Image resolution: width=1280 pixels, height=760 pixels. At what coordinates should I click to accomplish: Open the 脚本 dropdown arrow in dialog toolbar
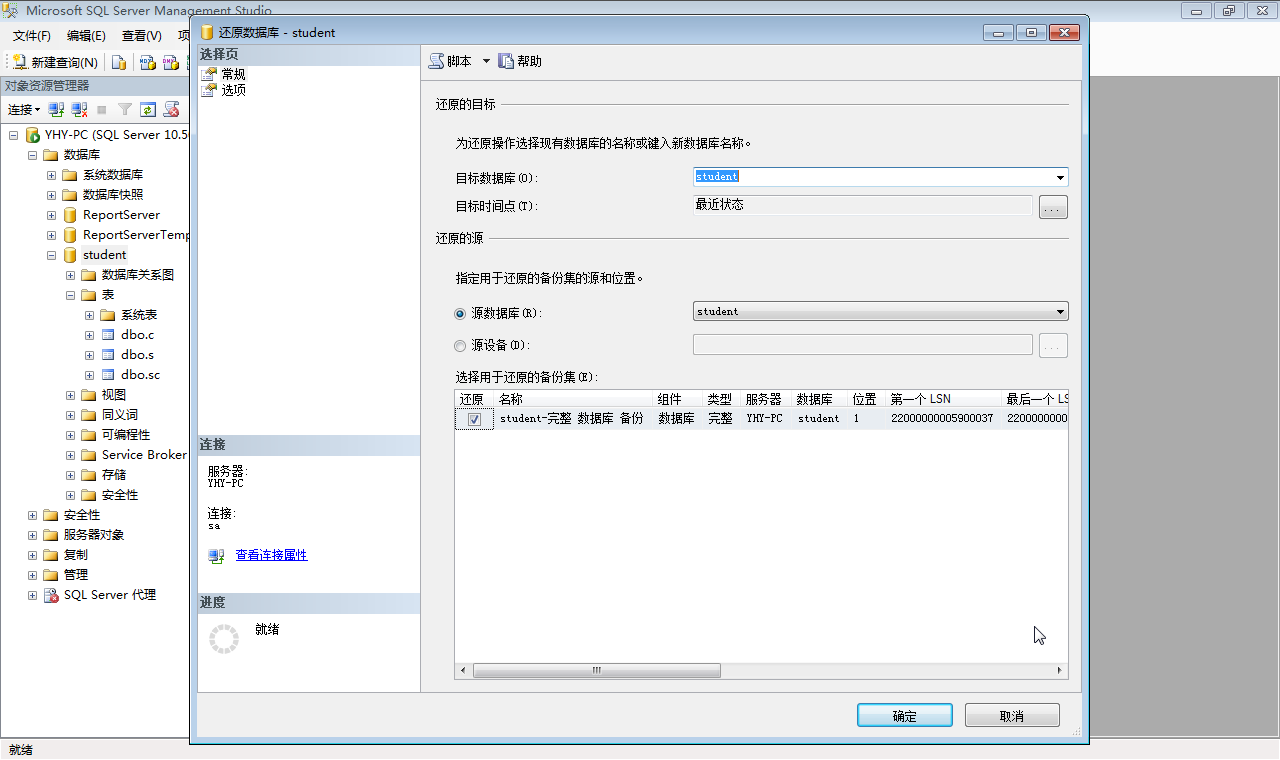point(486,61)
